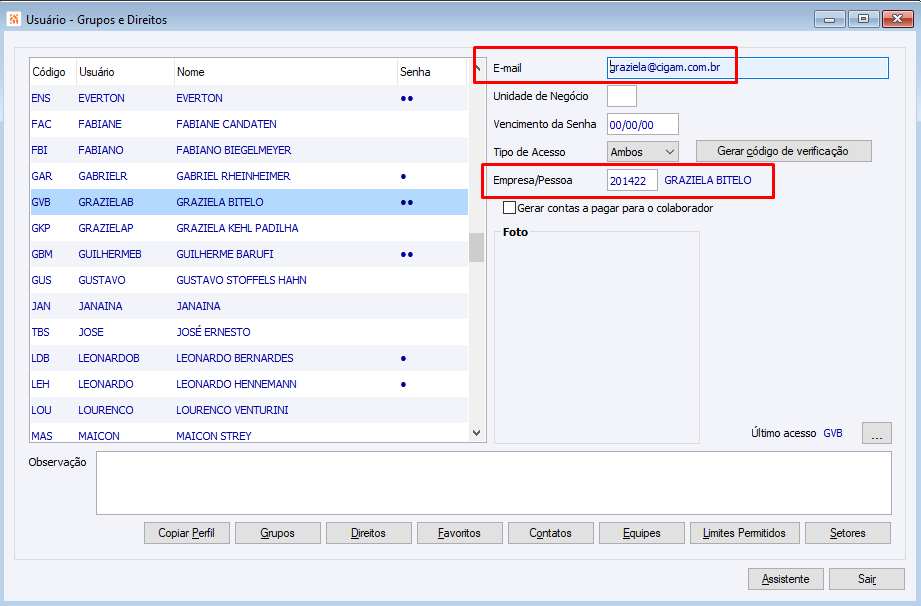
Task: Open Limites Permitidos
Action: [744, 533]
